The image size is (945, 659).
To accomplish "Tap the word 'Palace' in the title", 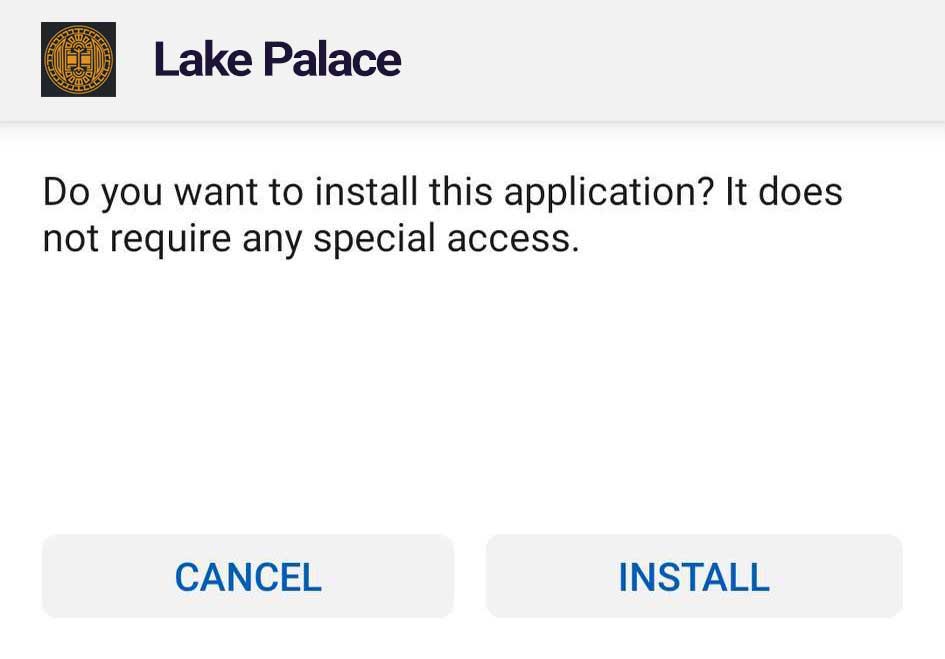I will (332, 60).
